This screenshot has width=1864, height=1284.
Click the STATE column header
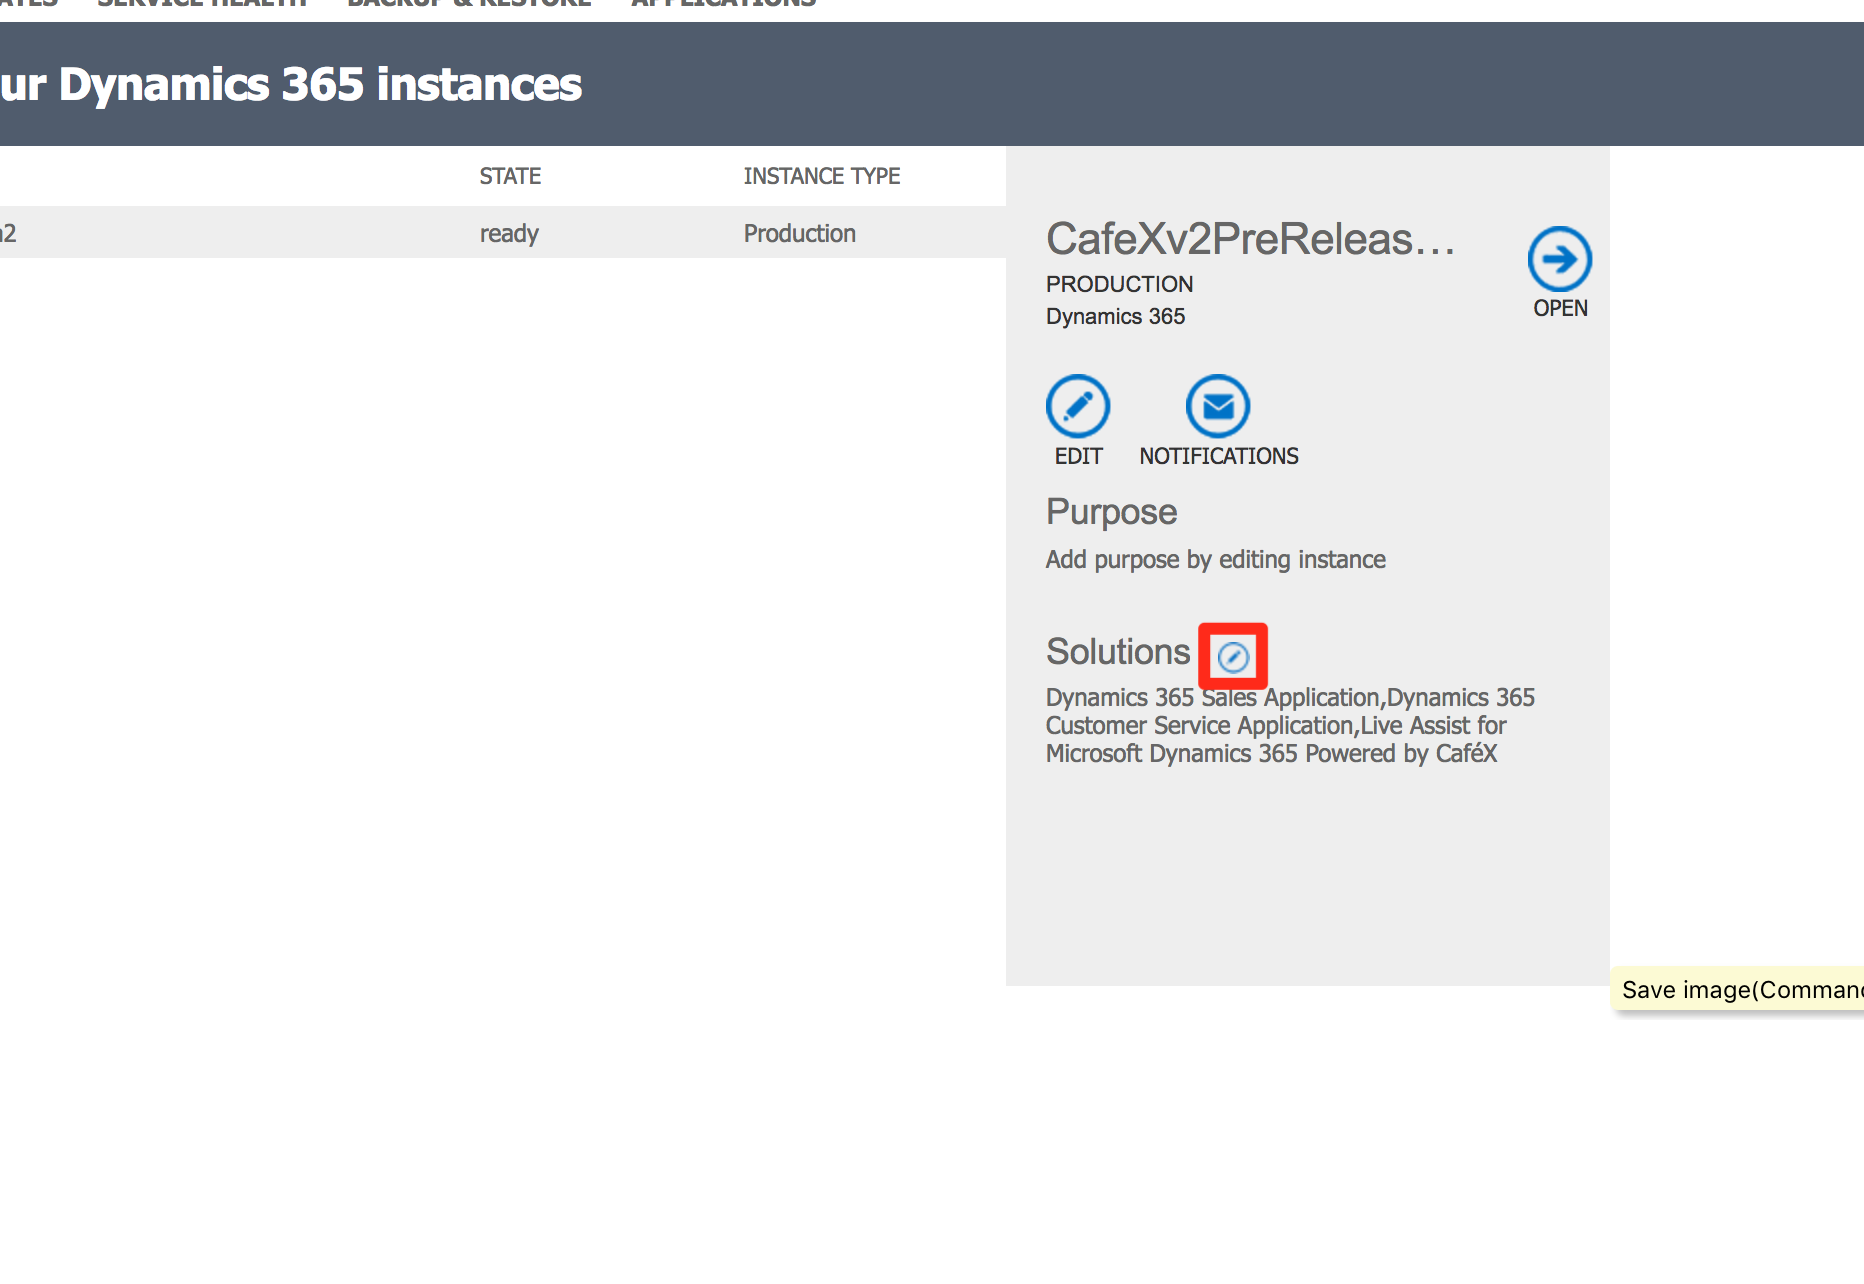click(x=509, y=176)
